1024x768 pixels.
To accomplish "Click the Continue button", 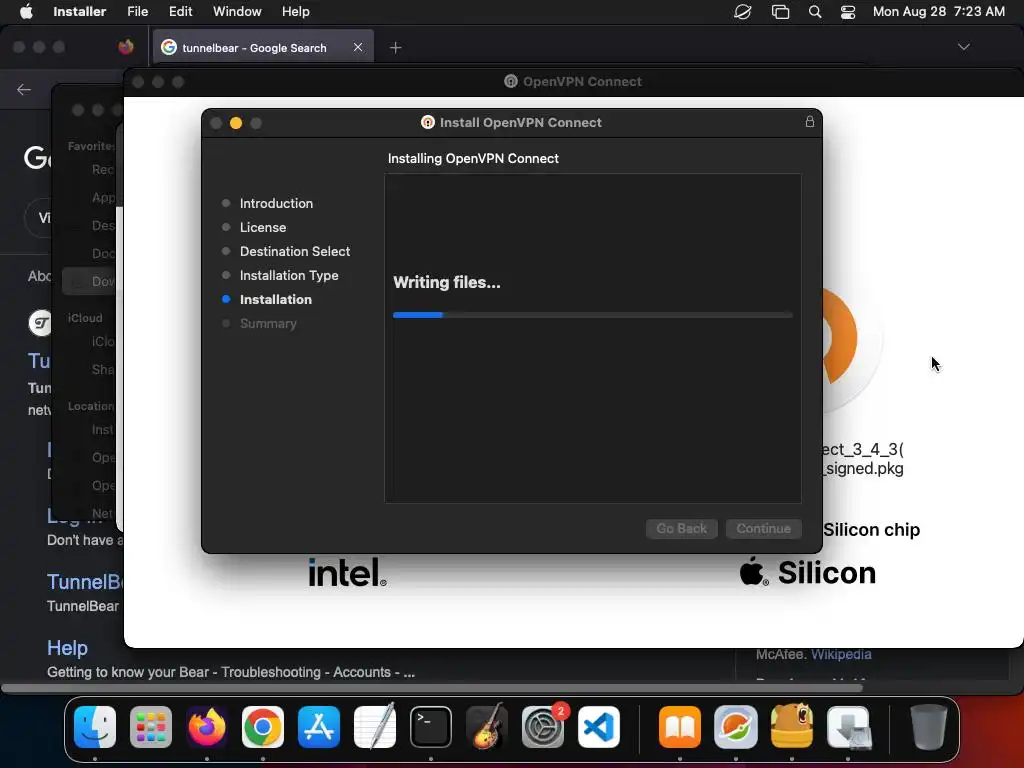I will tap(763, 528).
